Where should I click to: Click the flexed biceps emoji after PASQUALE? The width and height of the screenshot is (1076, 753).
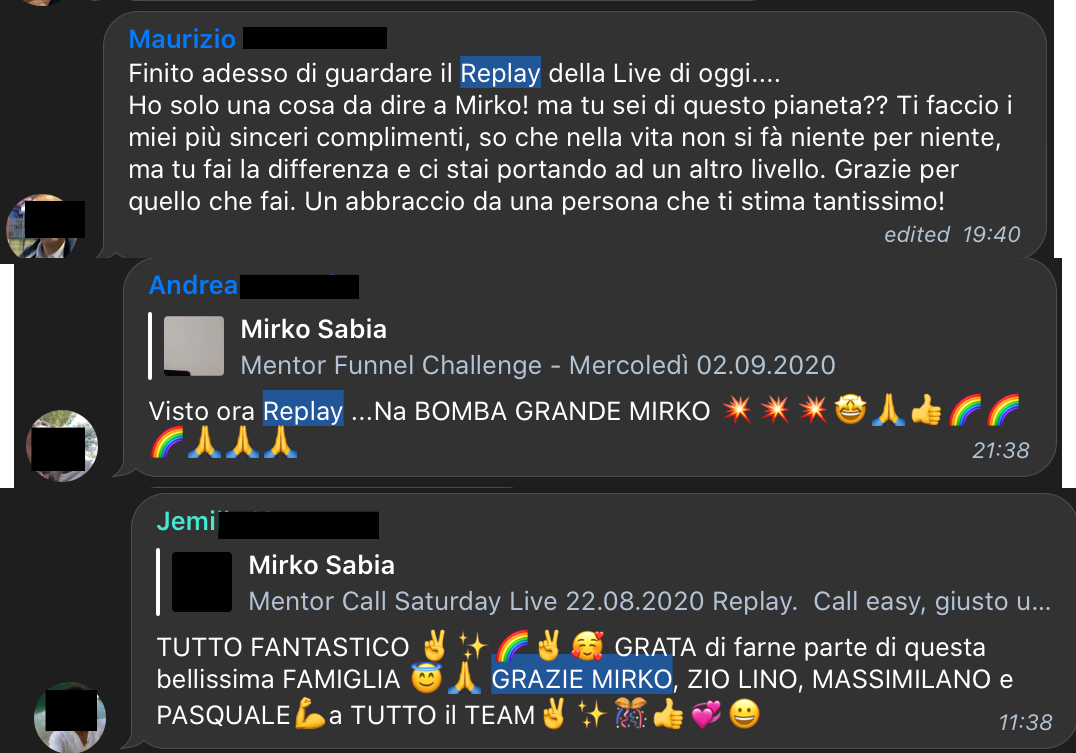tap(309, 715)
